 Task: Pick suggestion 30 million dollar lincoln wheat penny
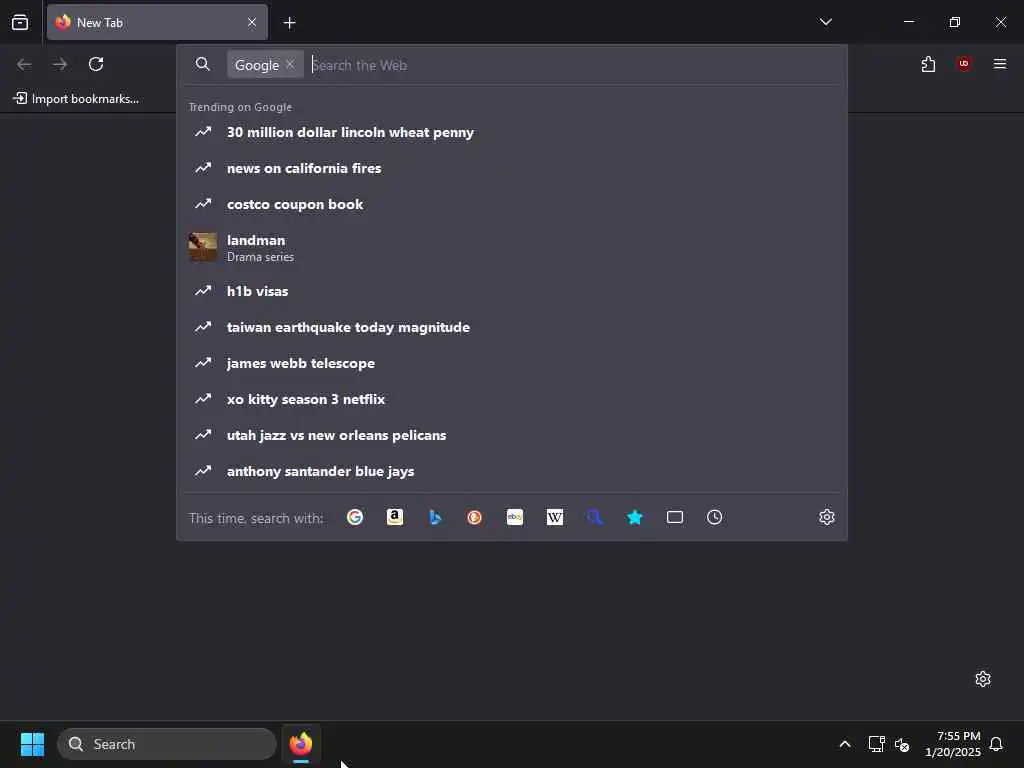coord(512,132)
